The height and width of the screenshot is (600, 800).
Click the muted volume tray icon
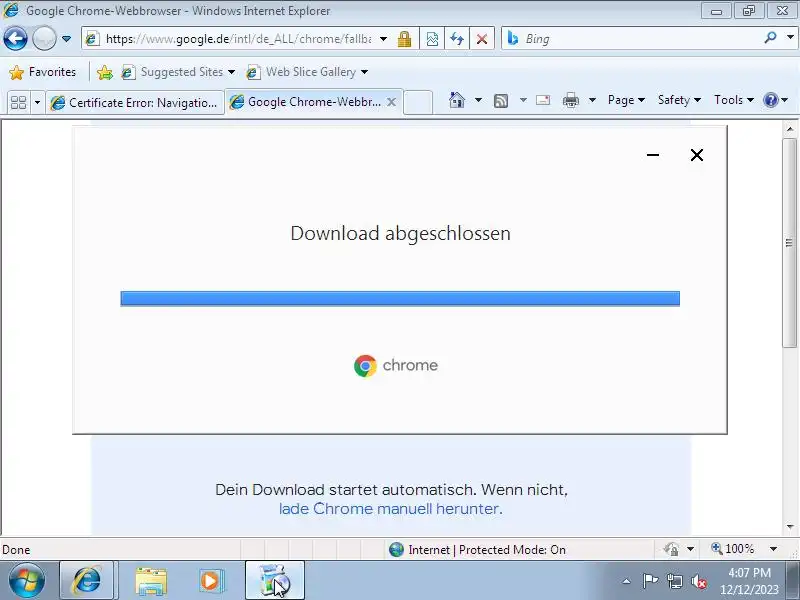[699, 581]
